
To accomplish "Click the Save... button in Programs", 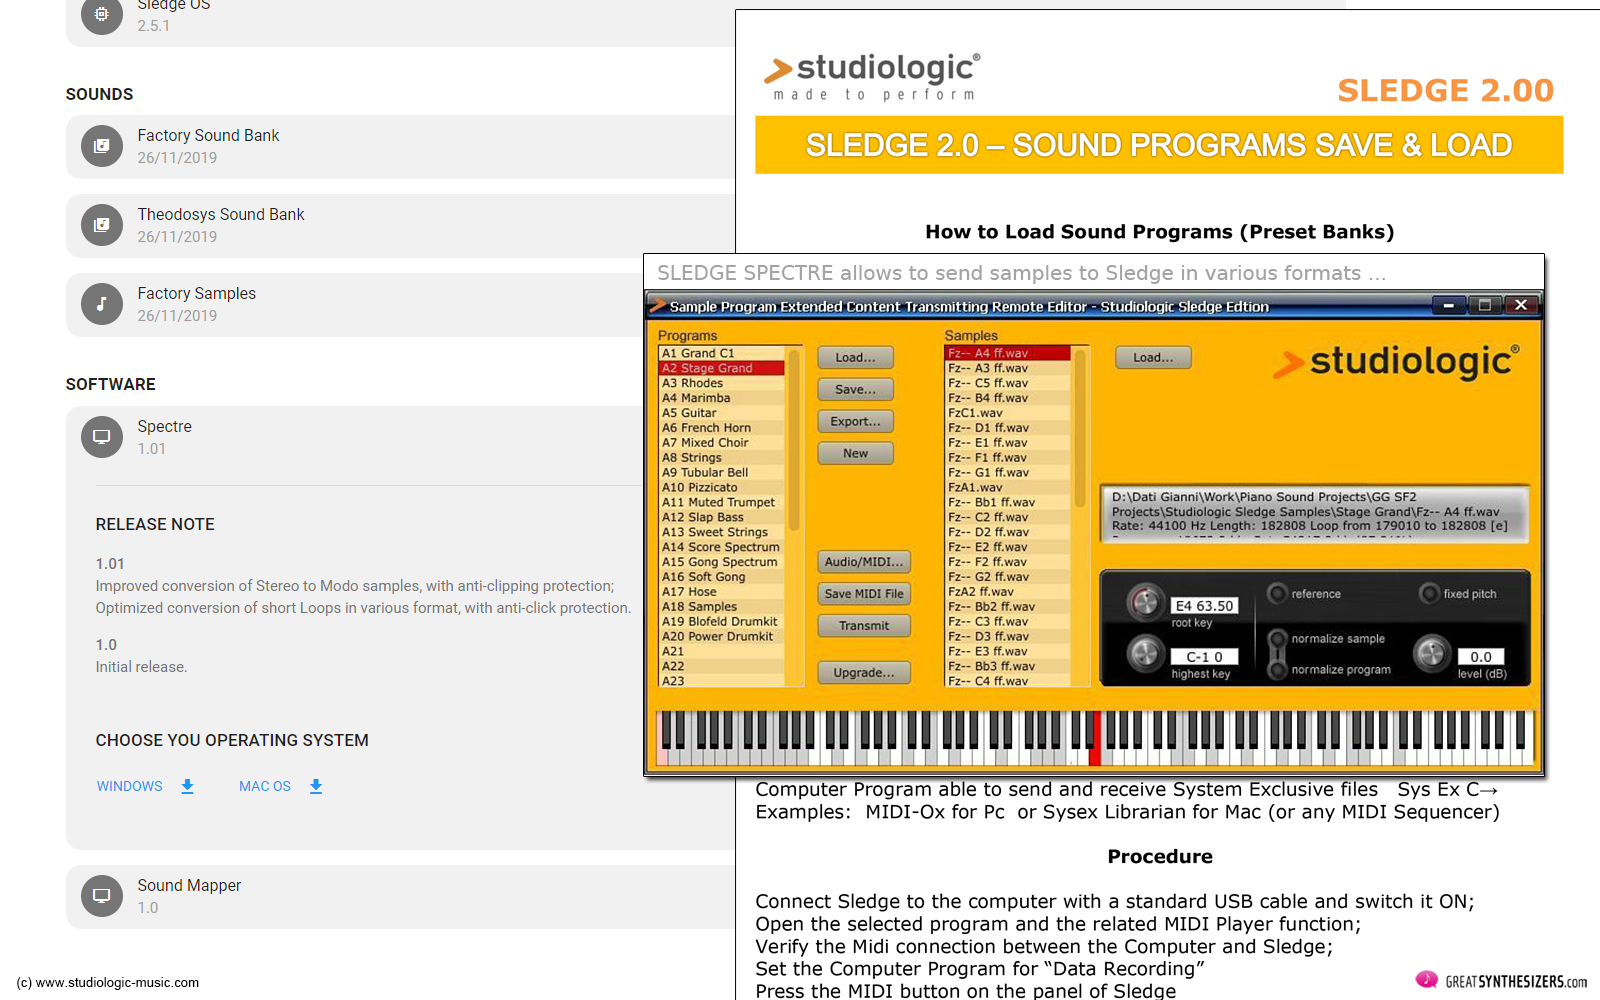I will pyautogui.click(x=855, y=390).
